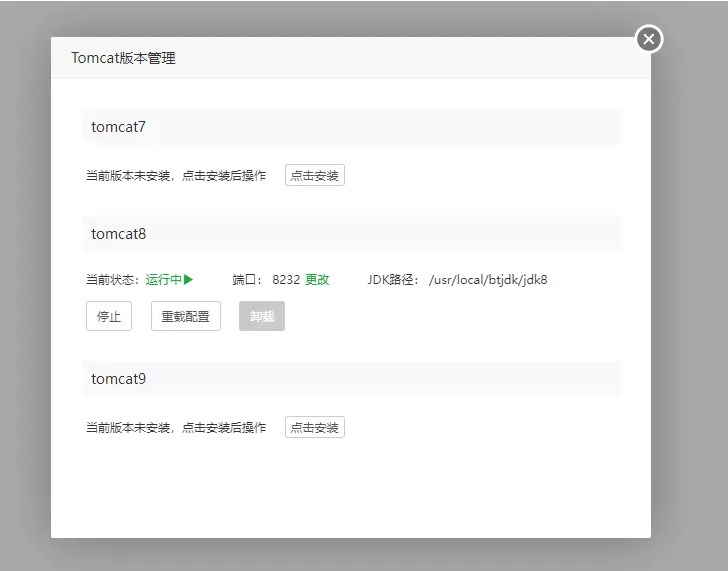This screenshot has width=728, height=571.
Task: Close the Tomcat版本管理 dialog
Action: tap(649, 39)
